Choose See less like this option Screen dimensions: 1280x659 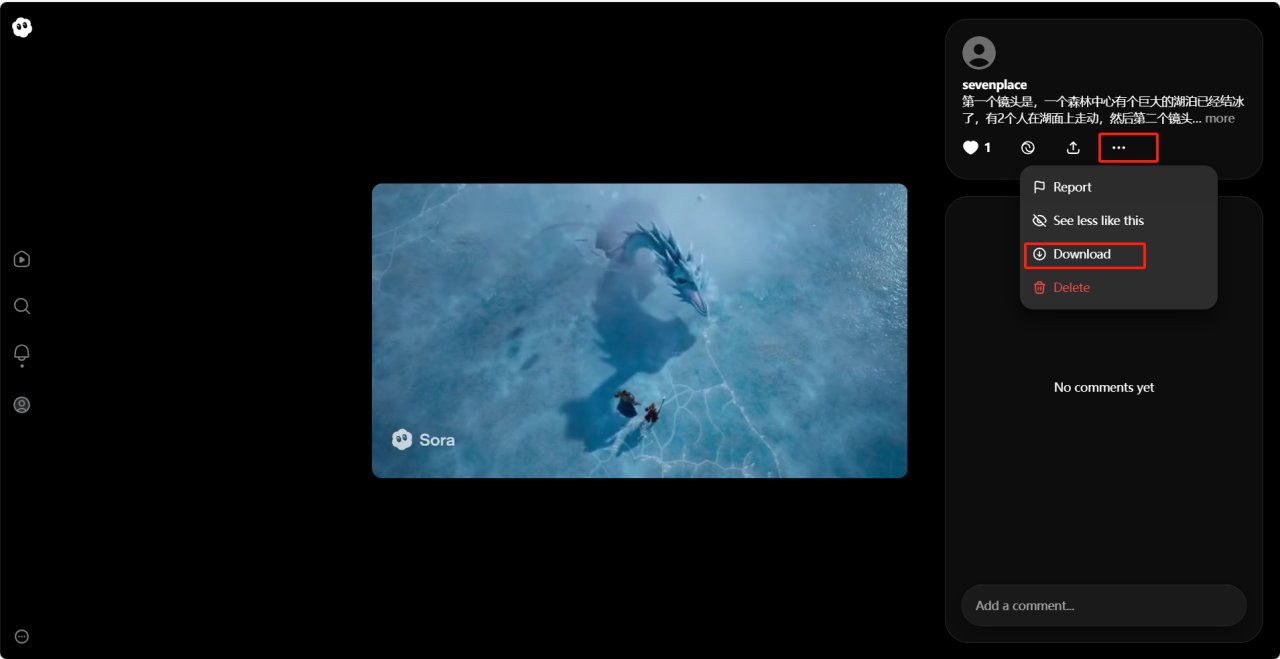(1119, 220)
